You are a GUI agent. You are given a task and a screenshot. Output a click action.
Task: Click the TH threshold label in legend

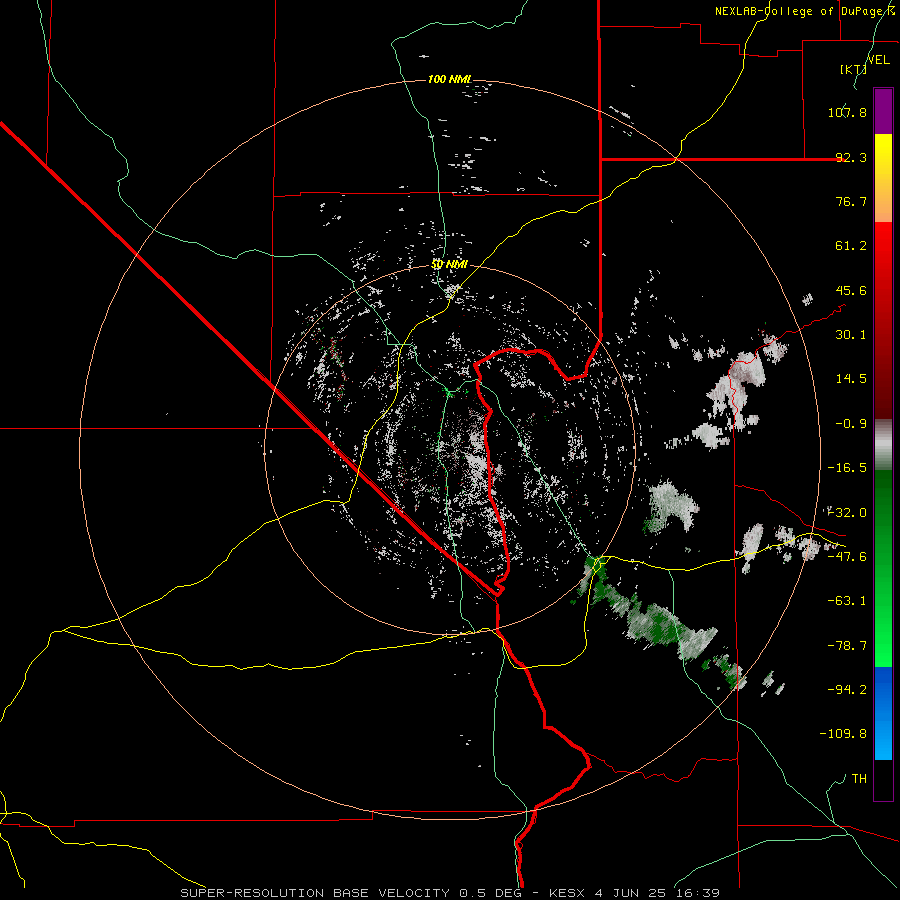tap(859, 779)
